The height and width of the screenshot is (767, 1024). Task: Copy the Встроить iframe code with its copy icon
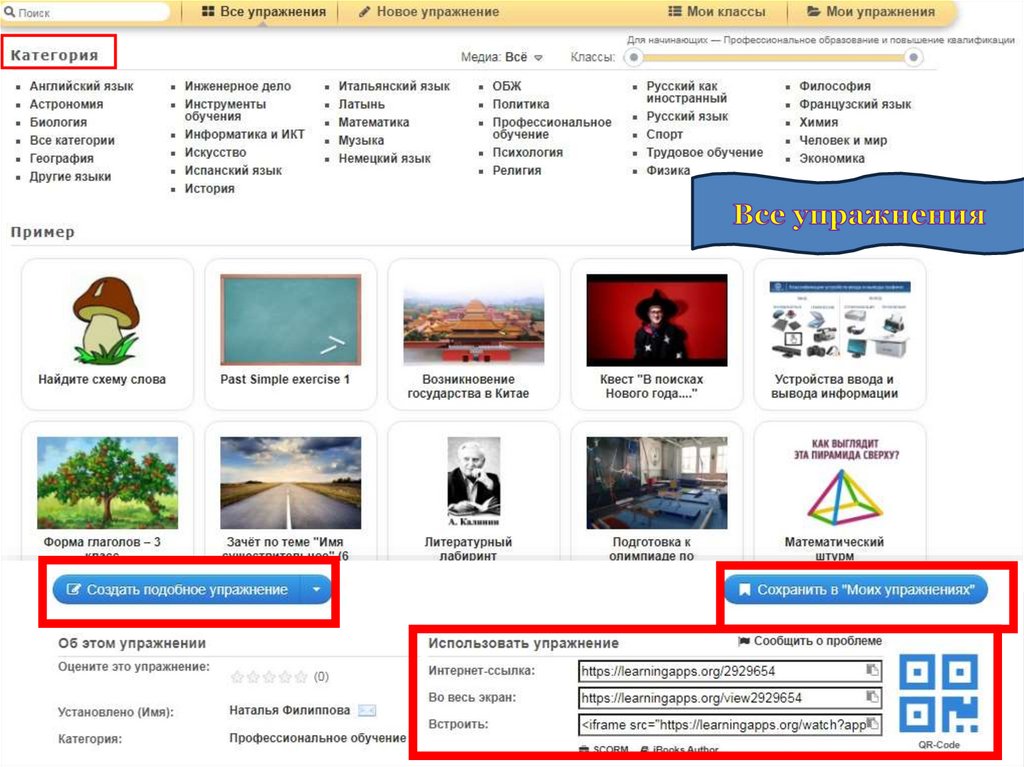point(872,723)
